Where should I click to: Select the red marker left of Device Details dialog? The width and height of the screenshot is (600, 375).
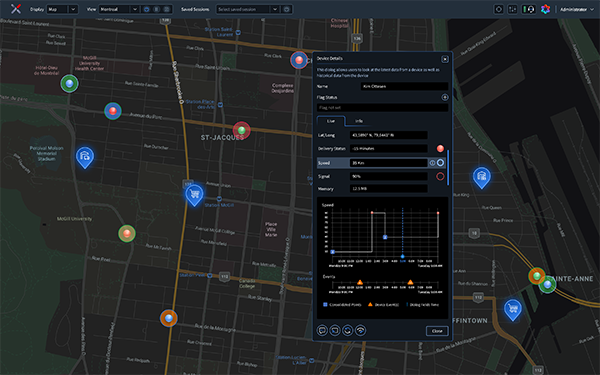pyautogui.click(x=299, y=60)
